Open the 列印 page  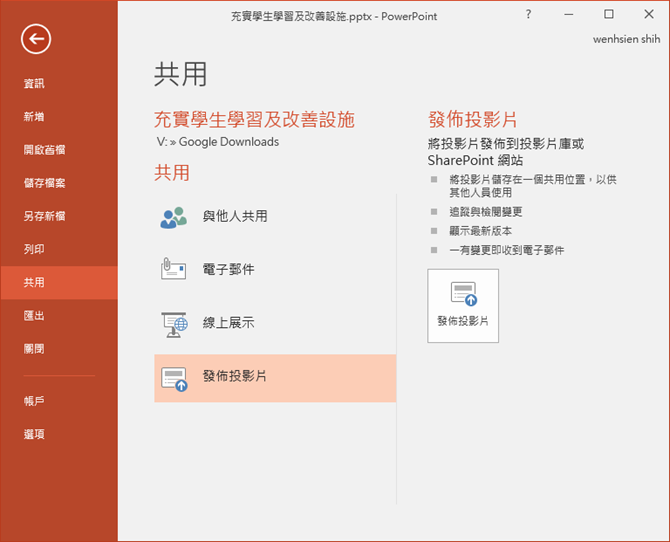[x=34, y=249]
